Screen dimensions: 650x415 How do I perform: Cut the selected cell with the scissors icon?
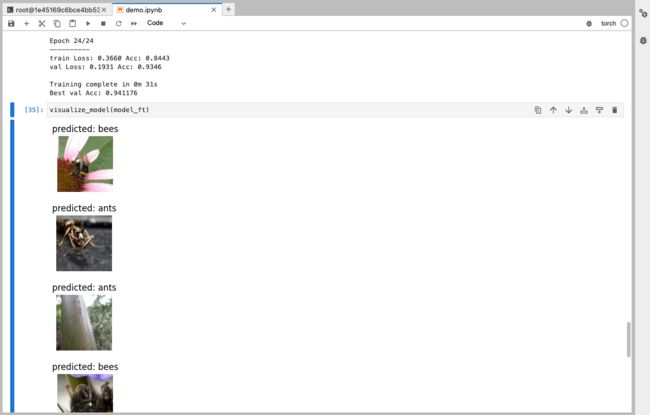42,24
